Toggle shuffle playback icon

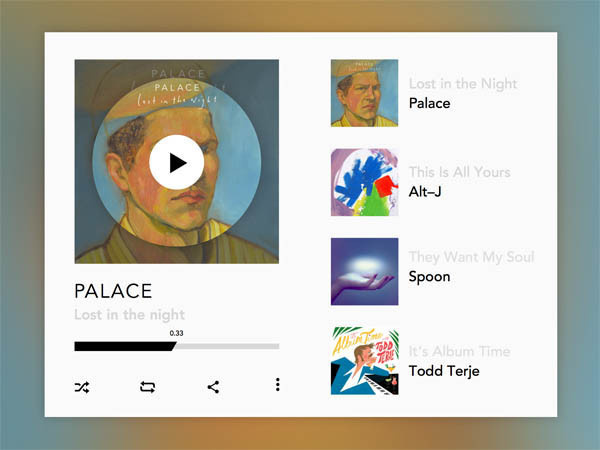[82, 387]
